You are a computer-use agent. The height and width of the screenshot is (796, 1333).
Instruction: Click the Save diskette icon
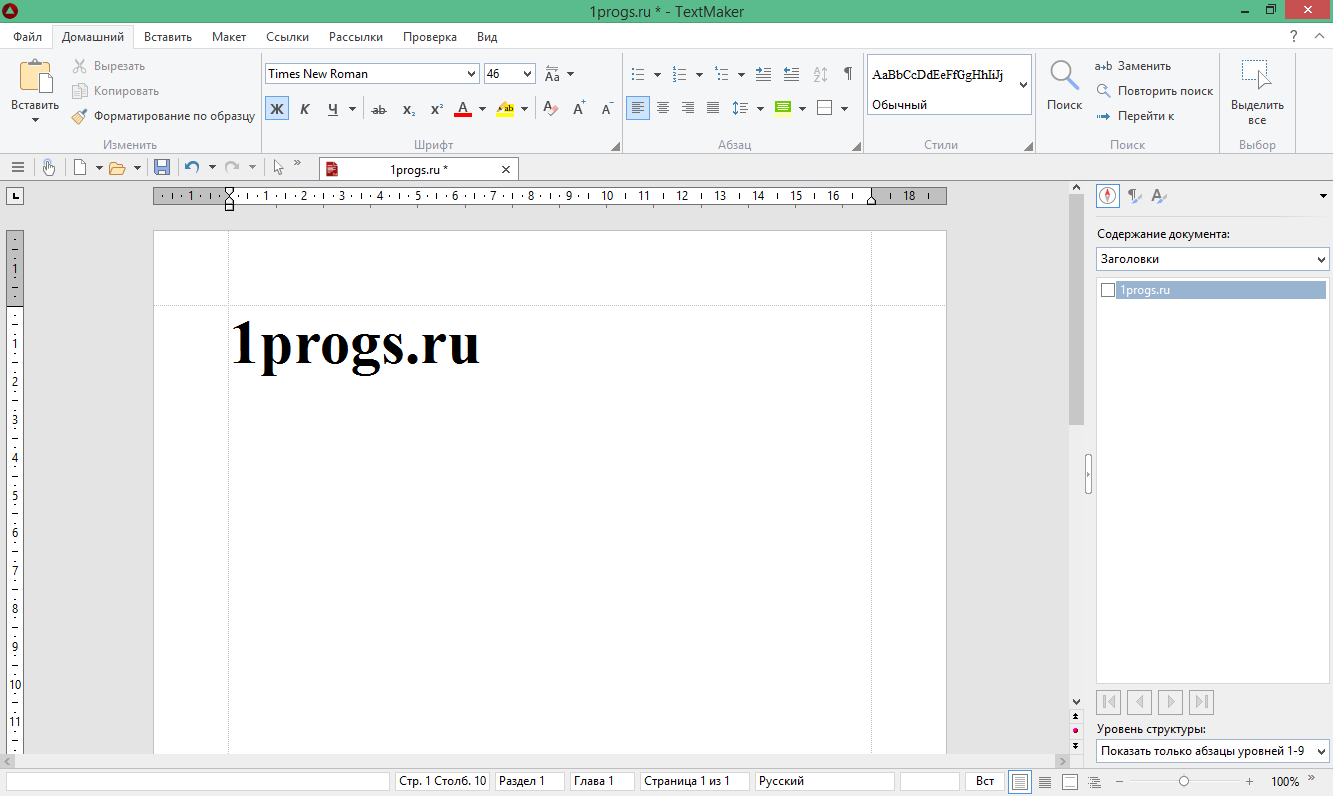point(162,168)
